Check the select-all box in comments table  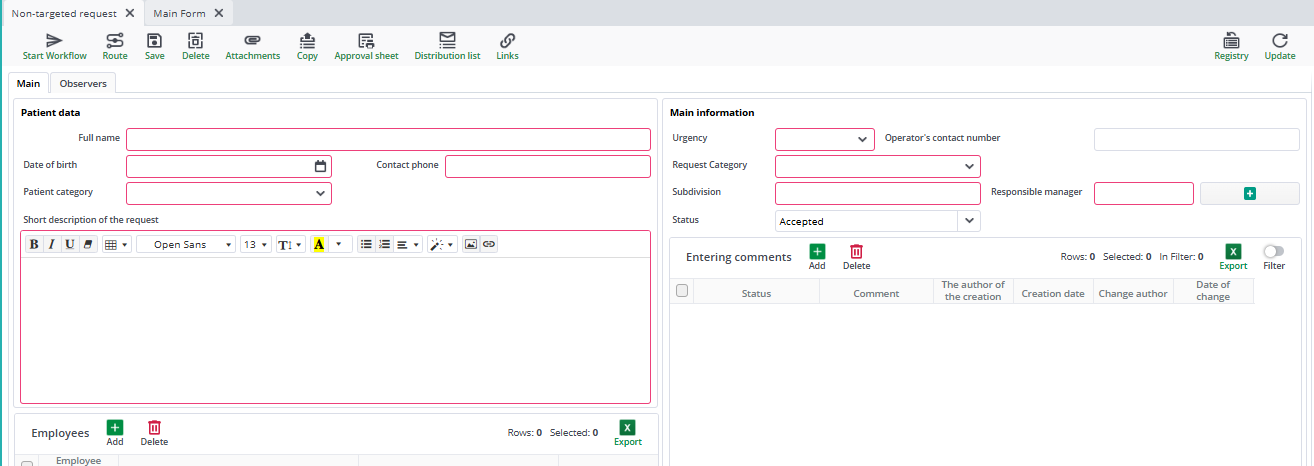click(682, 291)
